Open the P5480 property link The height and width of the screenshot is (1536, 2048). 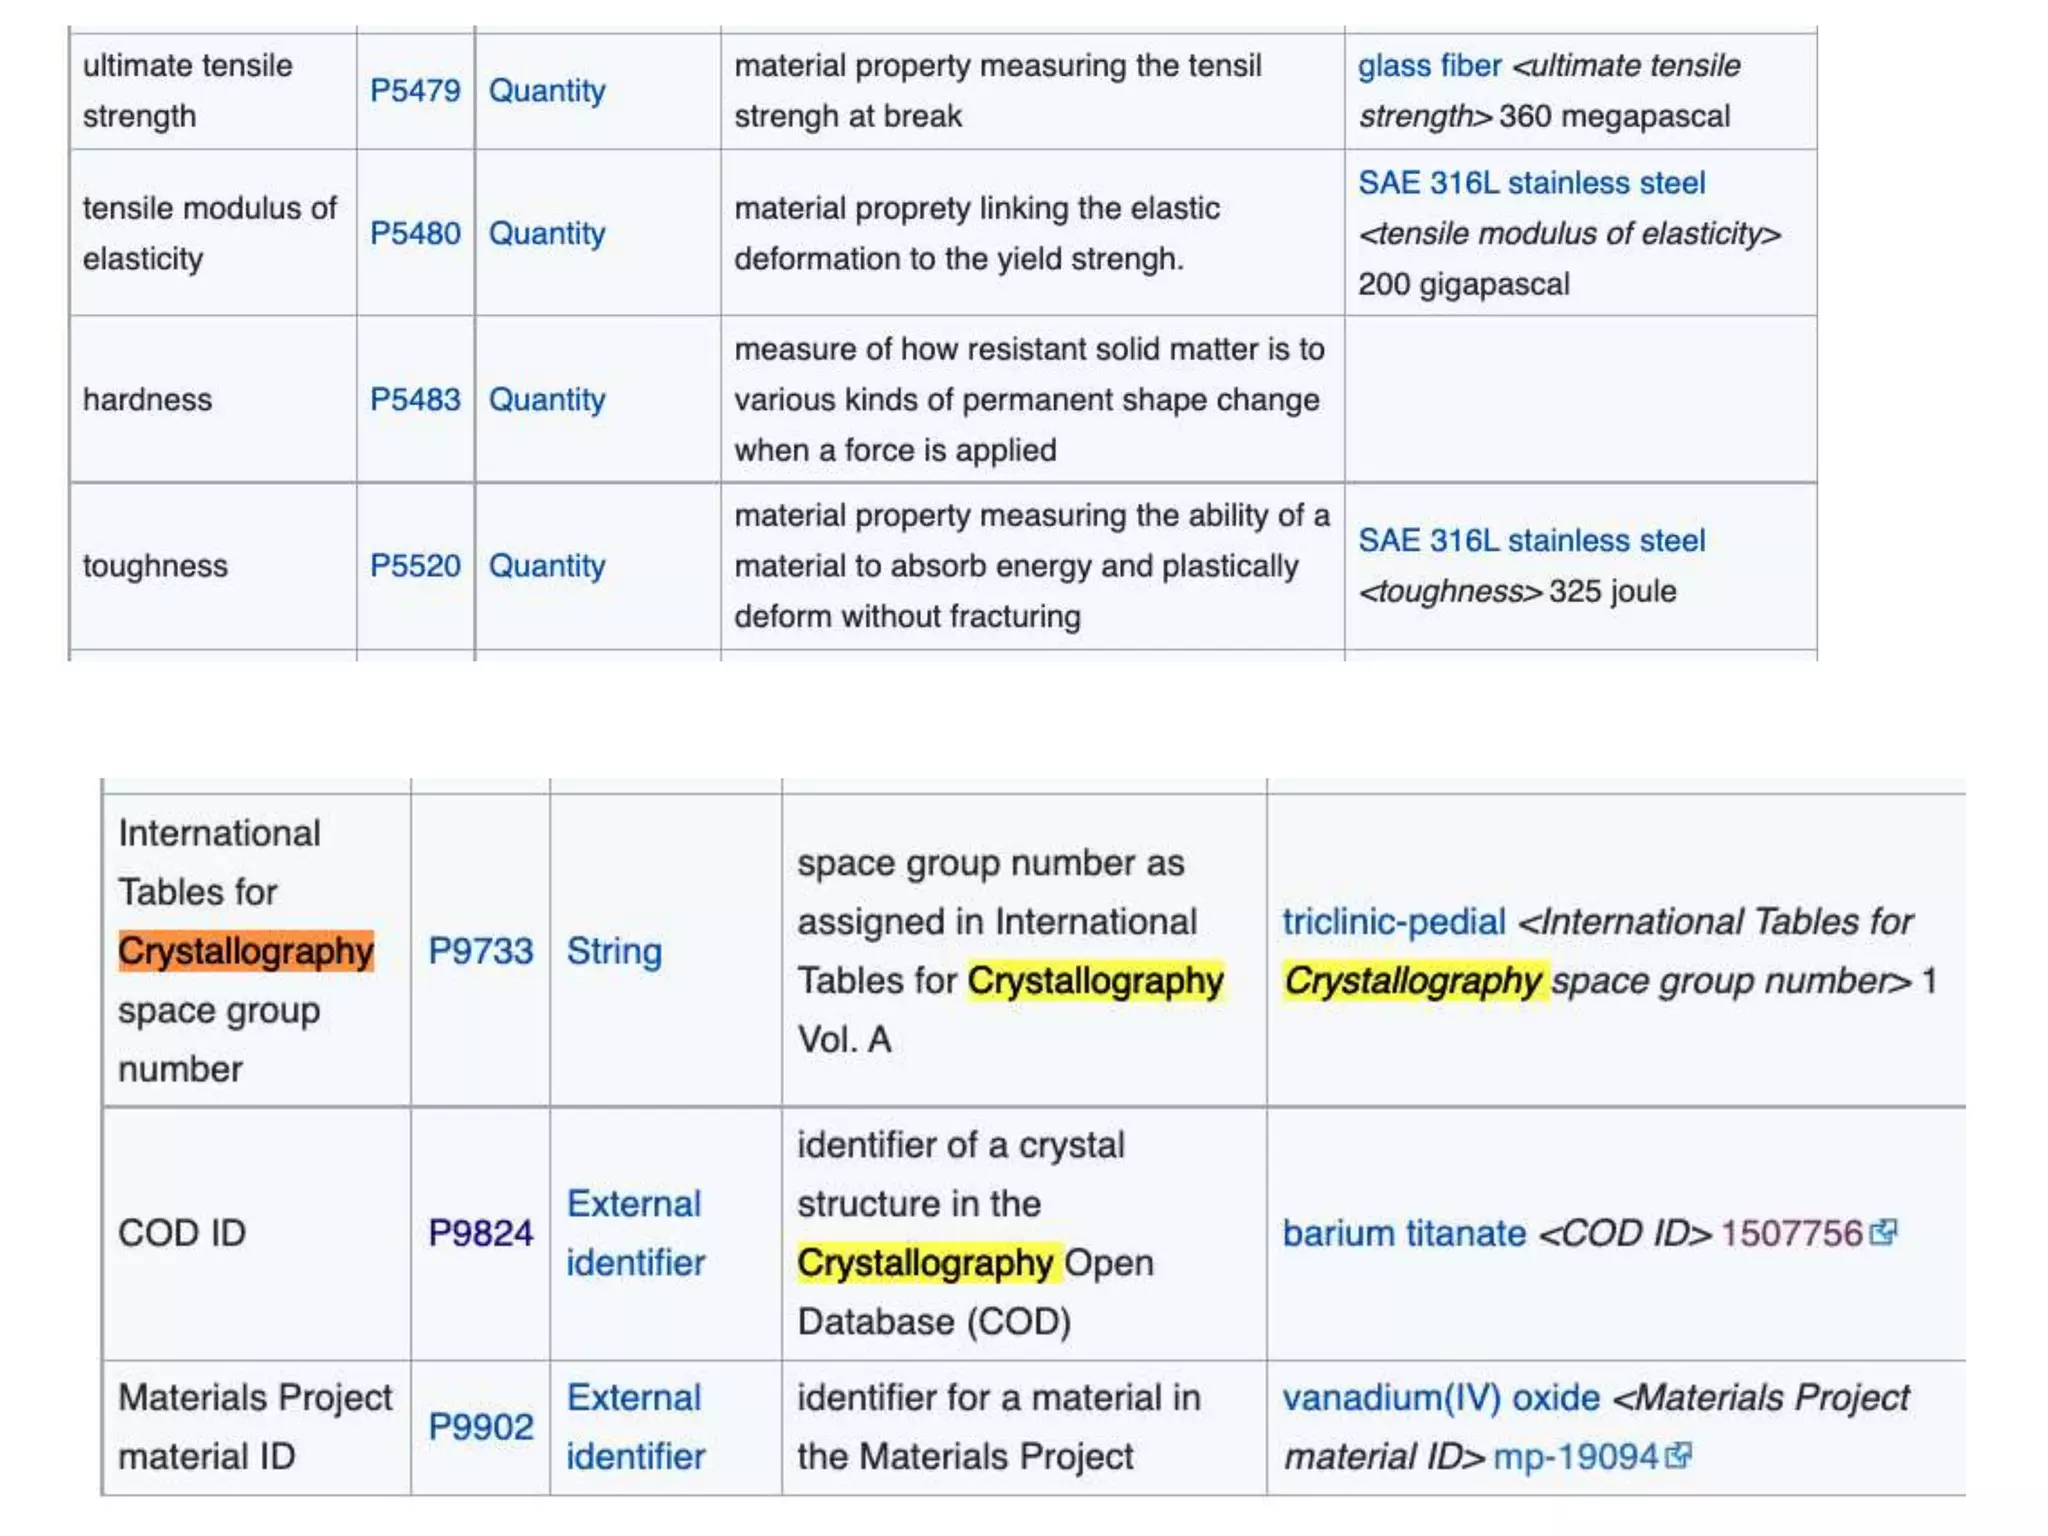click(x=414, y=233)
